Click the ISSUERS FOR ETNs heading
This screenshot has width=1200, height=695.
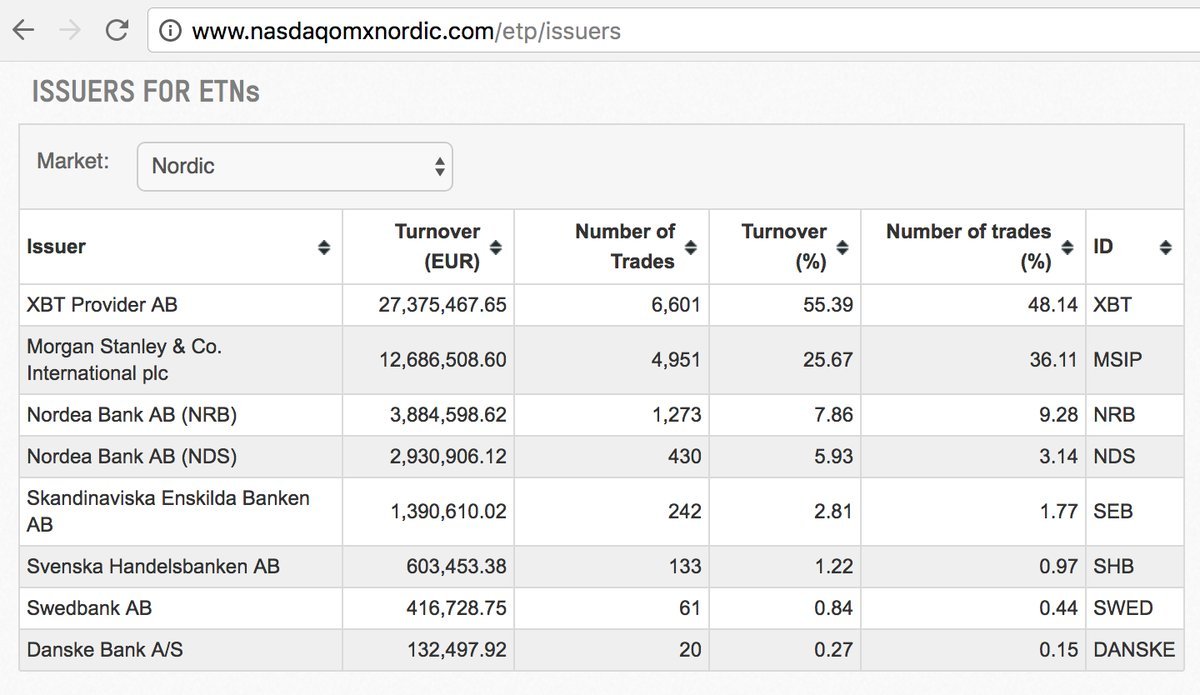pos(146,92)
